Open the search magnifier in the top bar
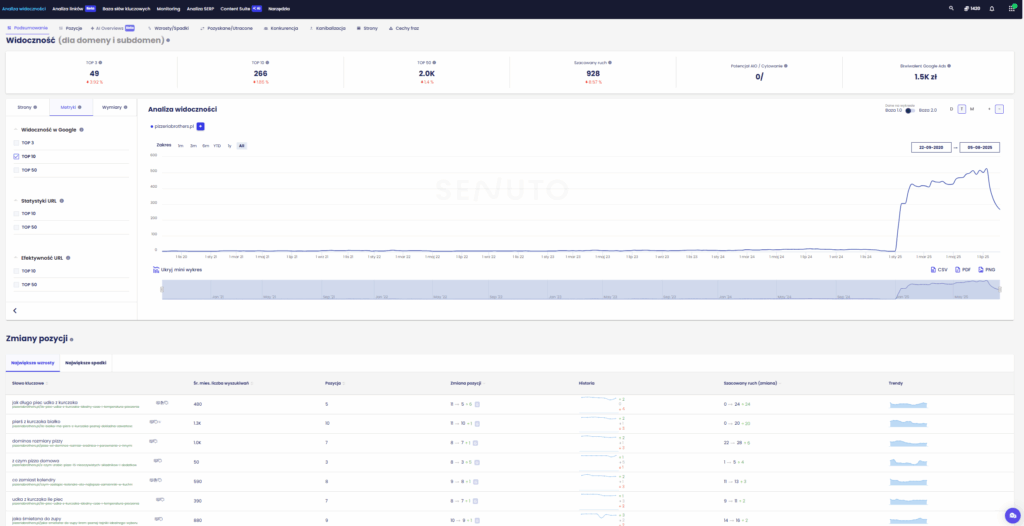Viewport: 1024px width, 526px height. [x=951, y=8]
